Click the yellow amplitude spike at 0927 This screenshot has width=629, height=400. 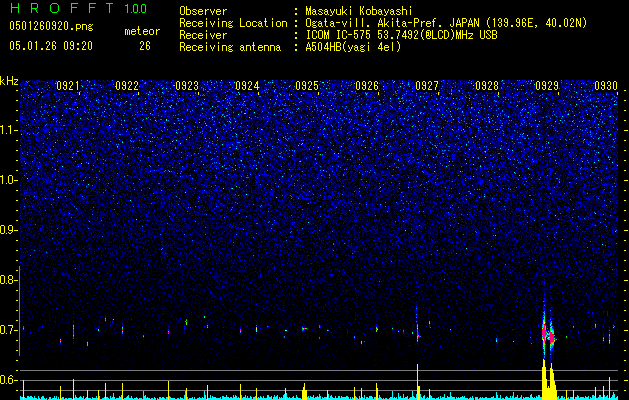click(418, 381)
